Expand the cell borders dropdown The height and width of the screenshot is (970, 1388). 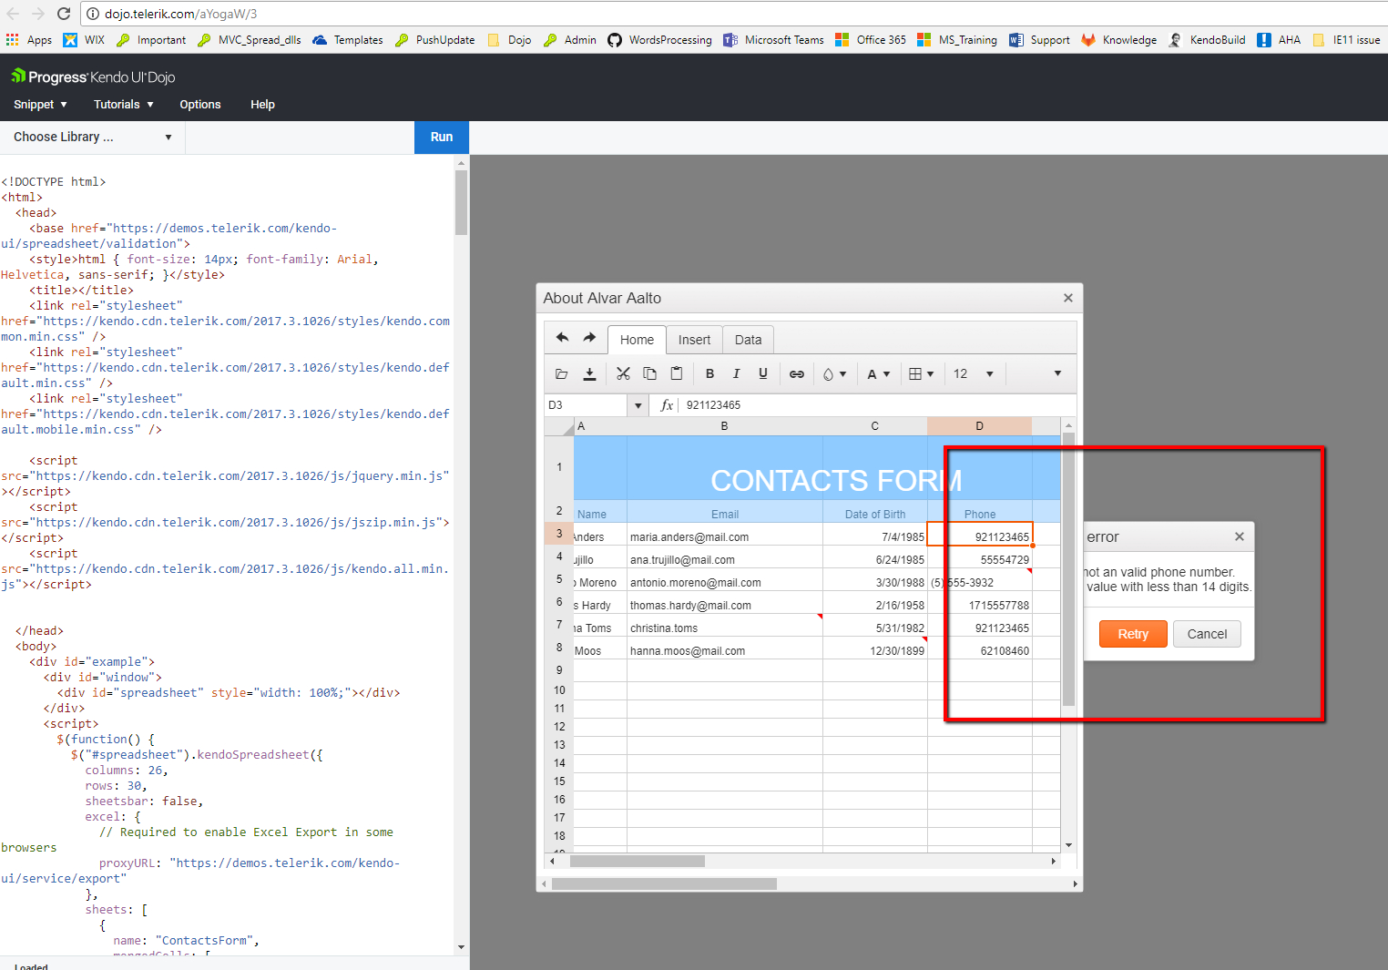tap(921, 374)
